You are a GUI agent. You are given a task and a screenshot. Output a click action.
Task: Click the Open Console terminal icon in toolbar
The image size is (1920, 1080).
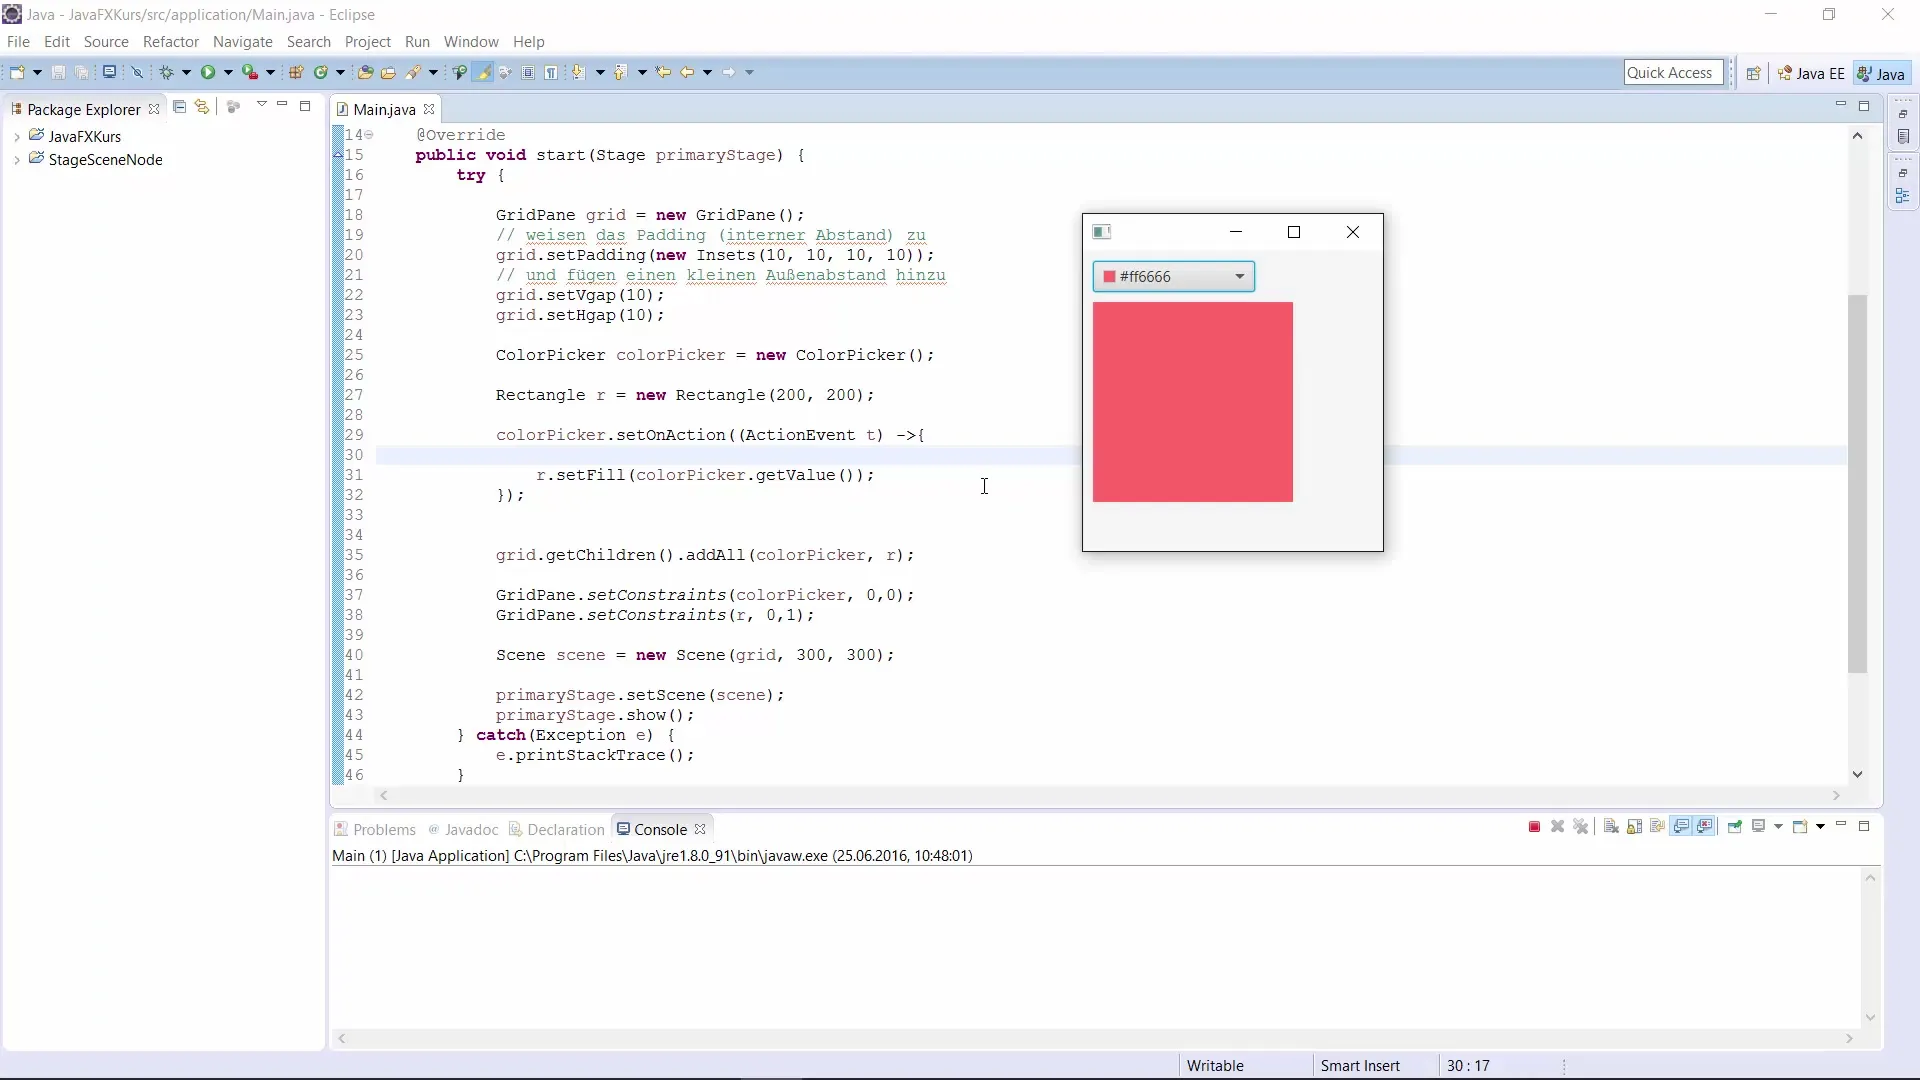109,72
